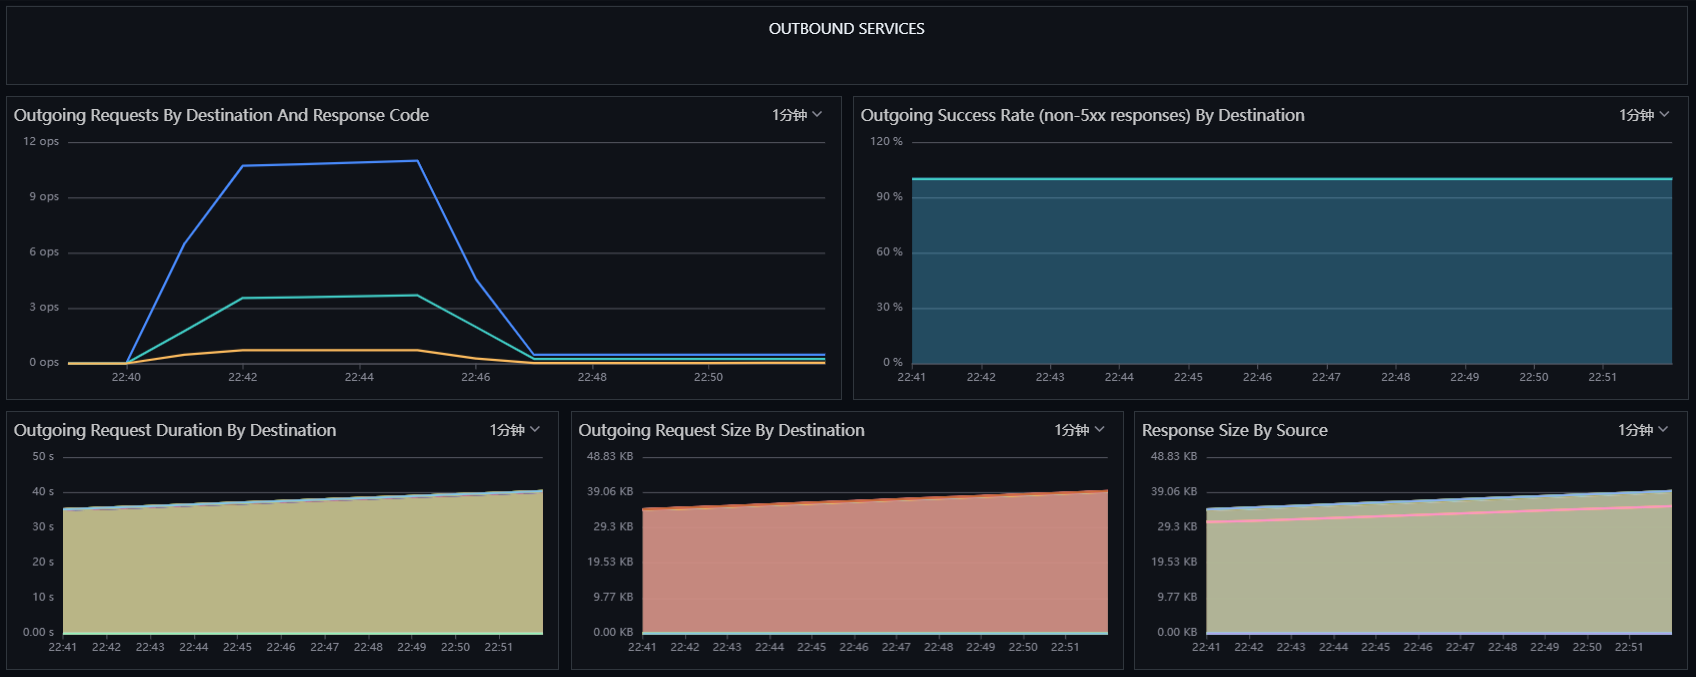Click the yellow filled area in Request Duration chart
The width and height of the screenshot is (1696, 677).
tap(300, 570)
